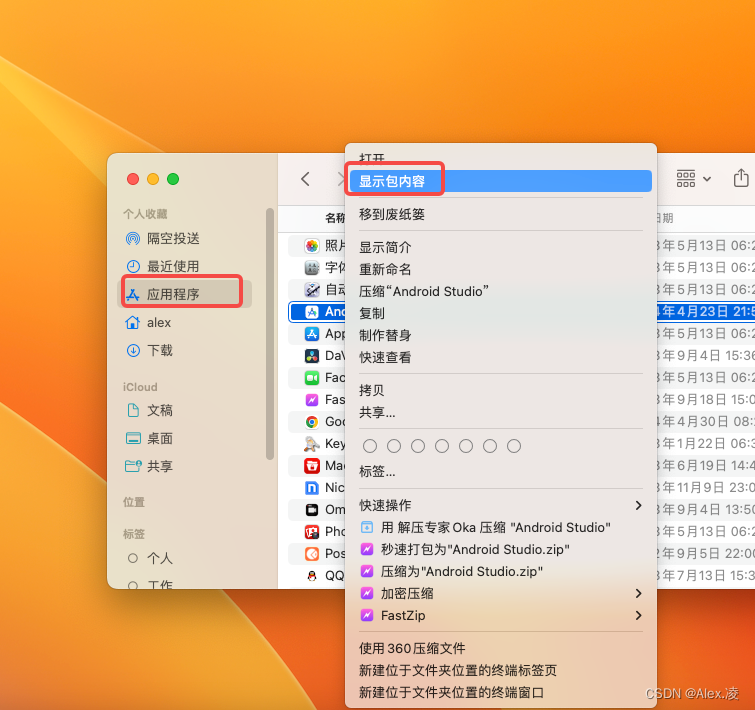Expand the FastZip submenu arrow
Screen dimensions: 755x710
638,616
